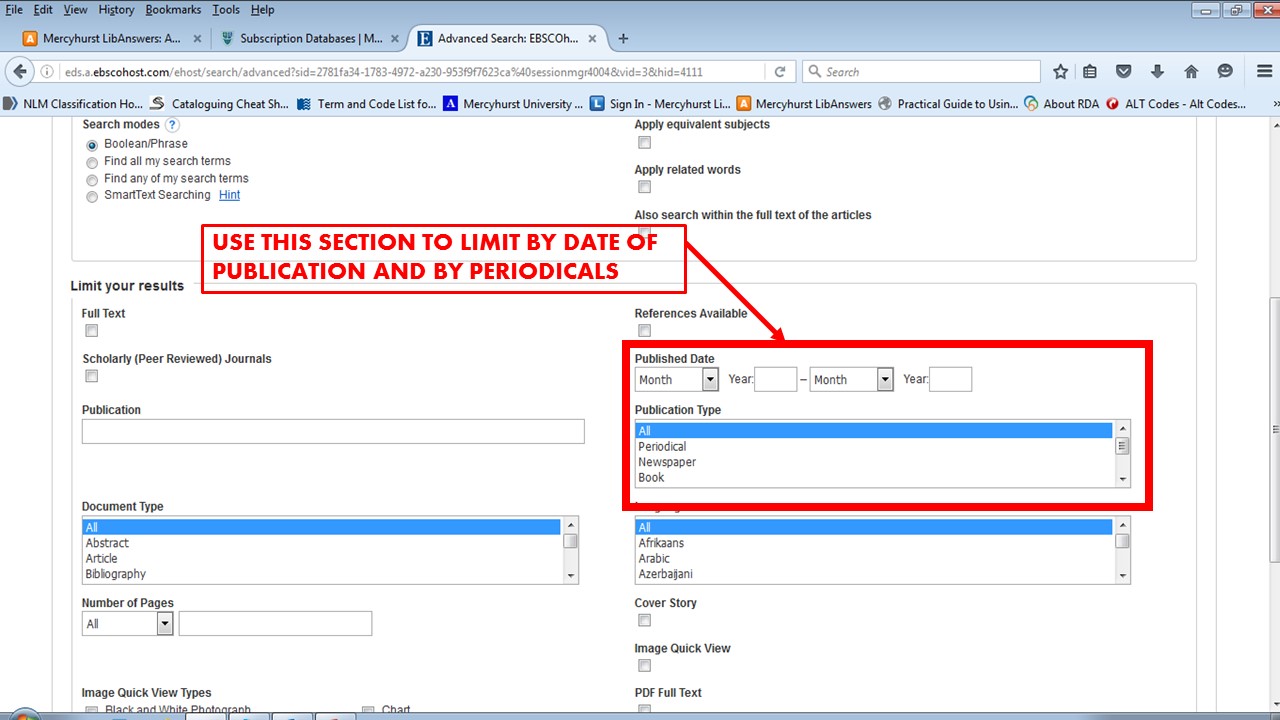Click the browser back arrow button

pos(20,72)
